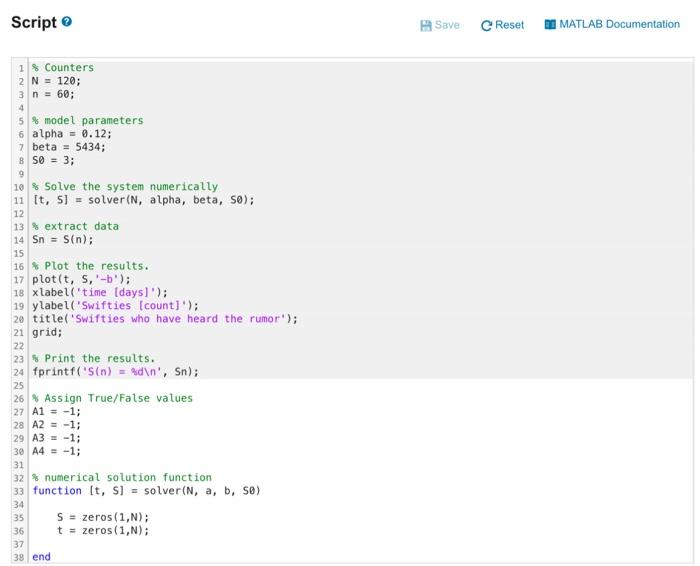Click the MATLAB Documentation book icon
This screenshot has height=566, width=700.
click(550, 25)
